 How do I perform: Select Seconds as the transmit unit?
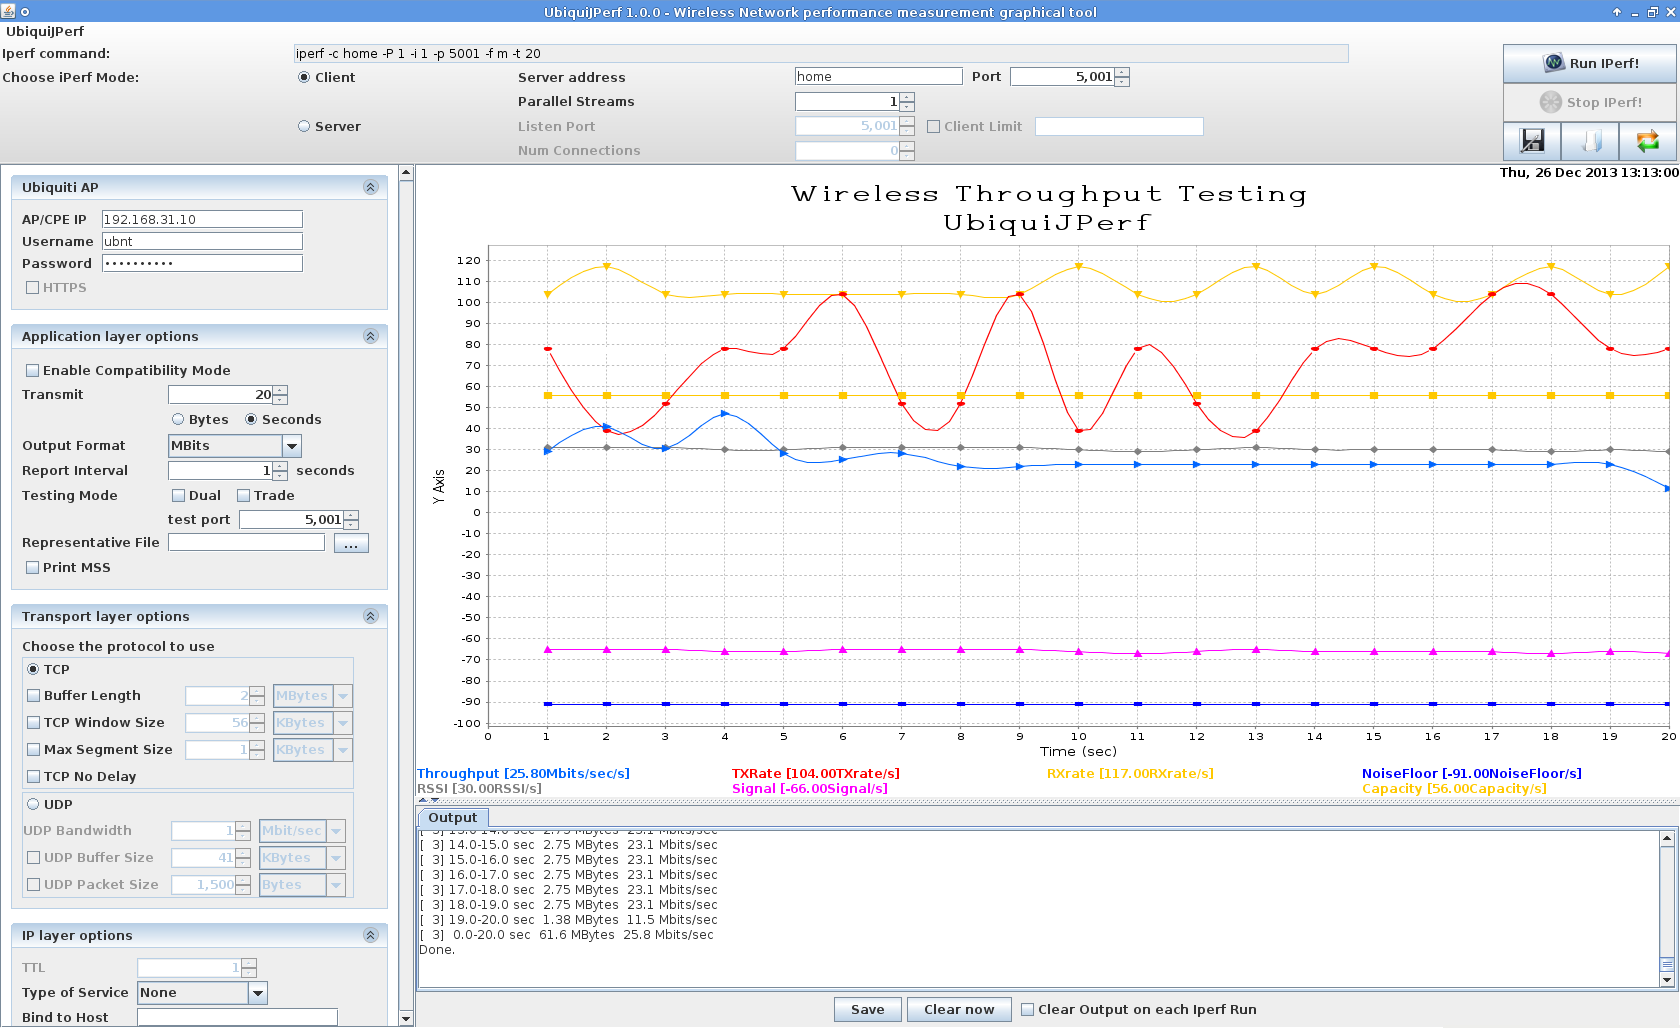[251, 419]
